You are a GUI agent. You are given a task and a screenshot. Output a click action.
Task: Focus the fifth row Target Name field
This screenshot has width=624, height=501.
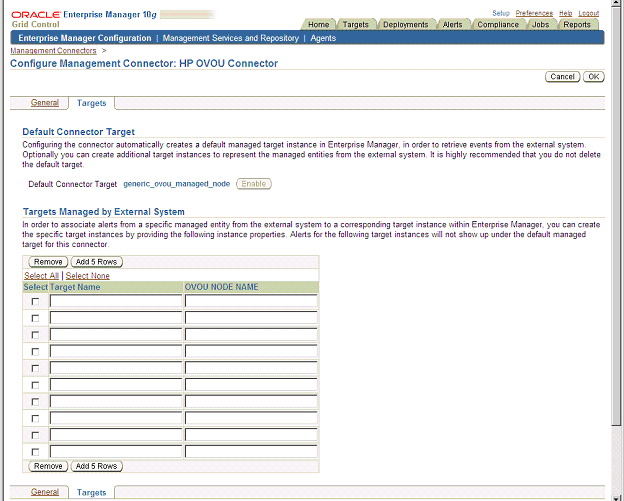[116, 368]
